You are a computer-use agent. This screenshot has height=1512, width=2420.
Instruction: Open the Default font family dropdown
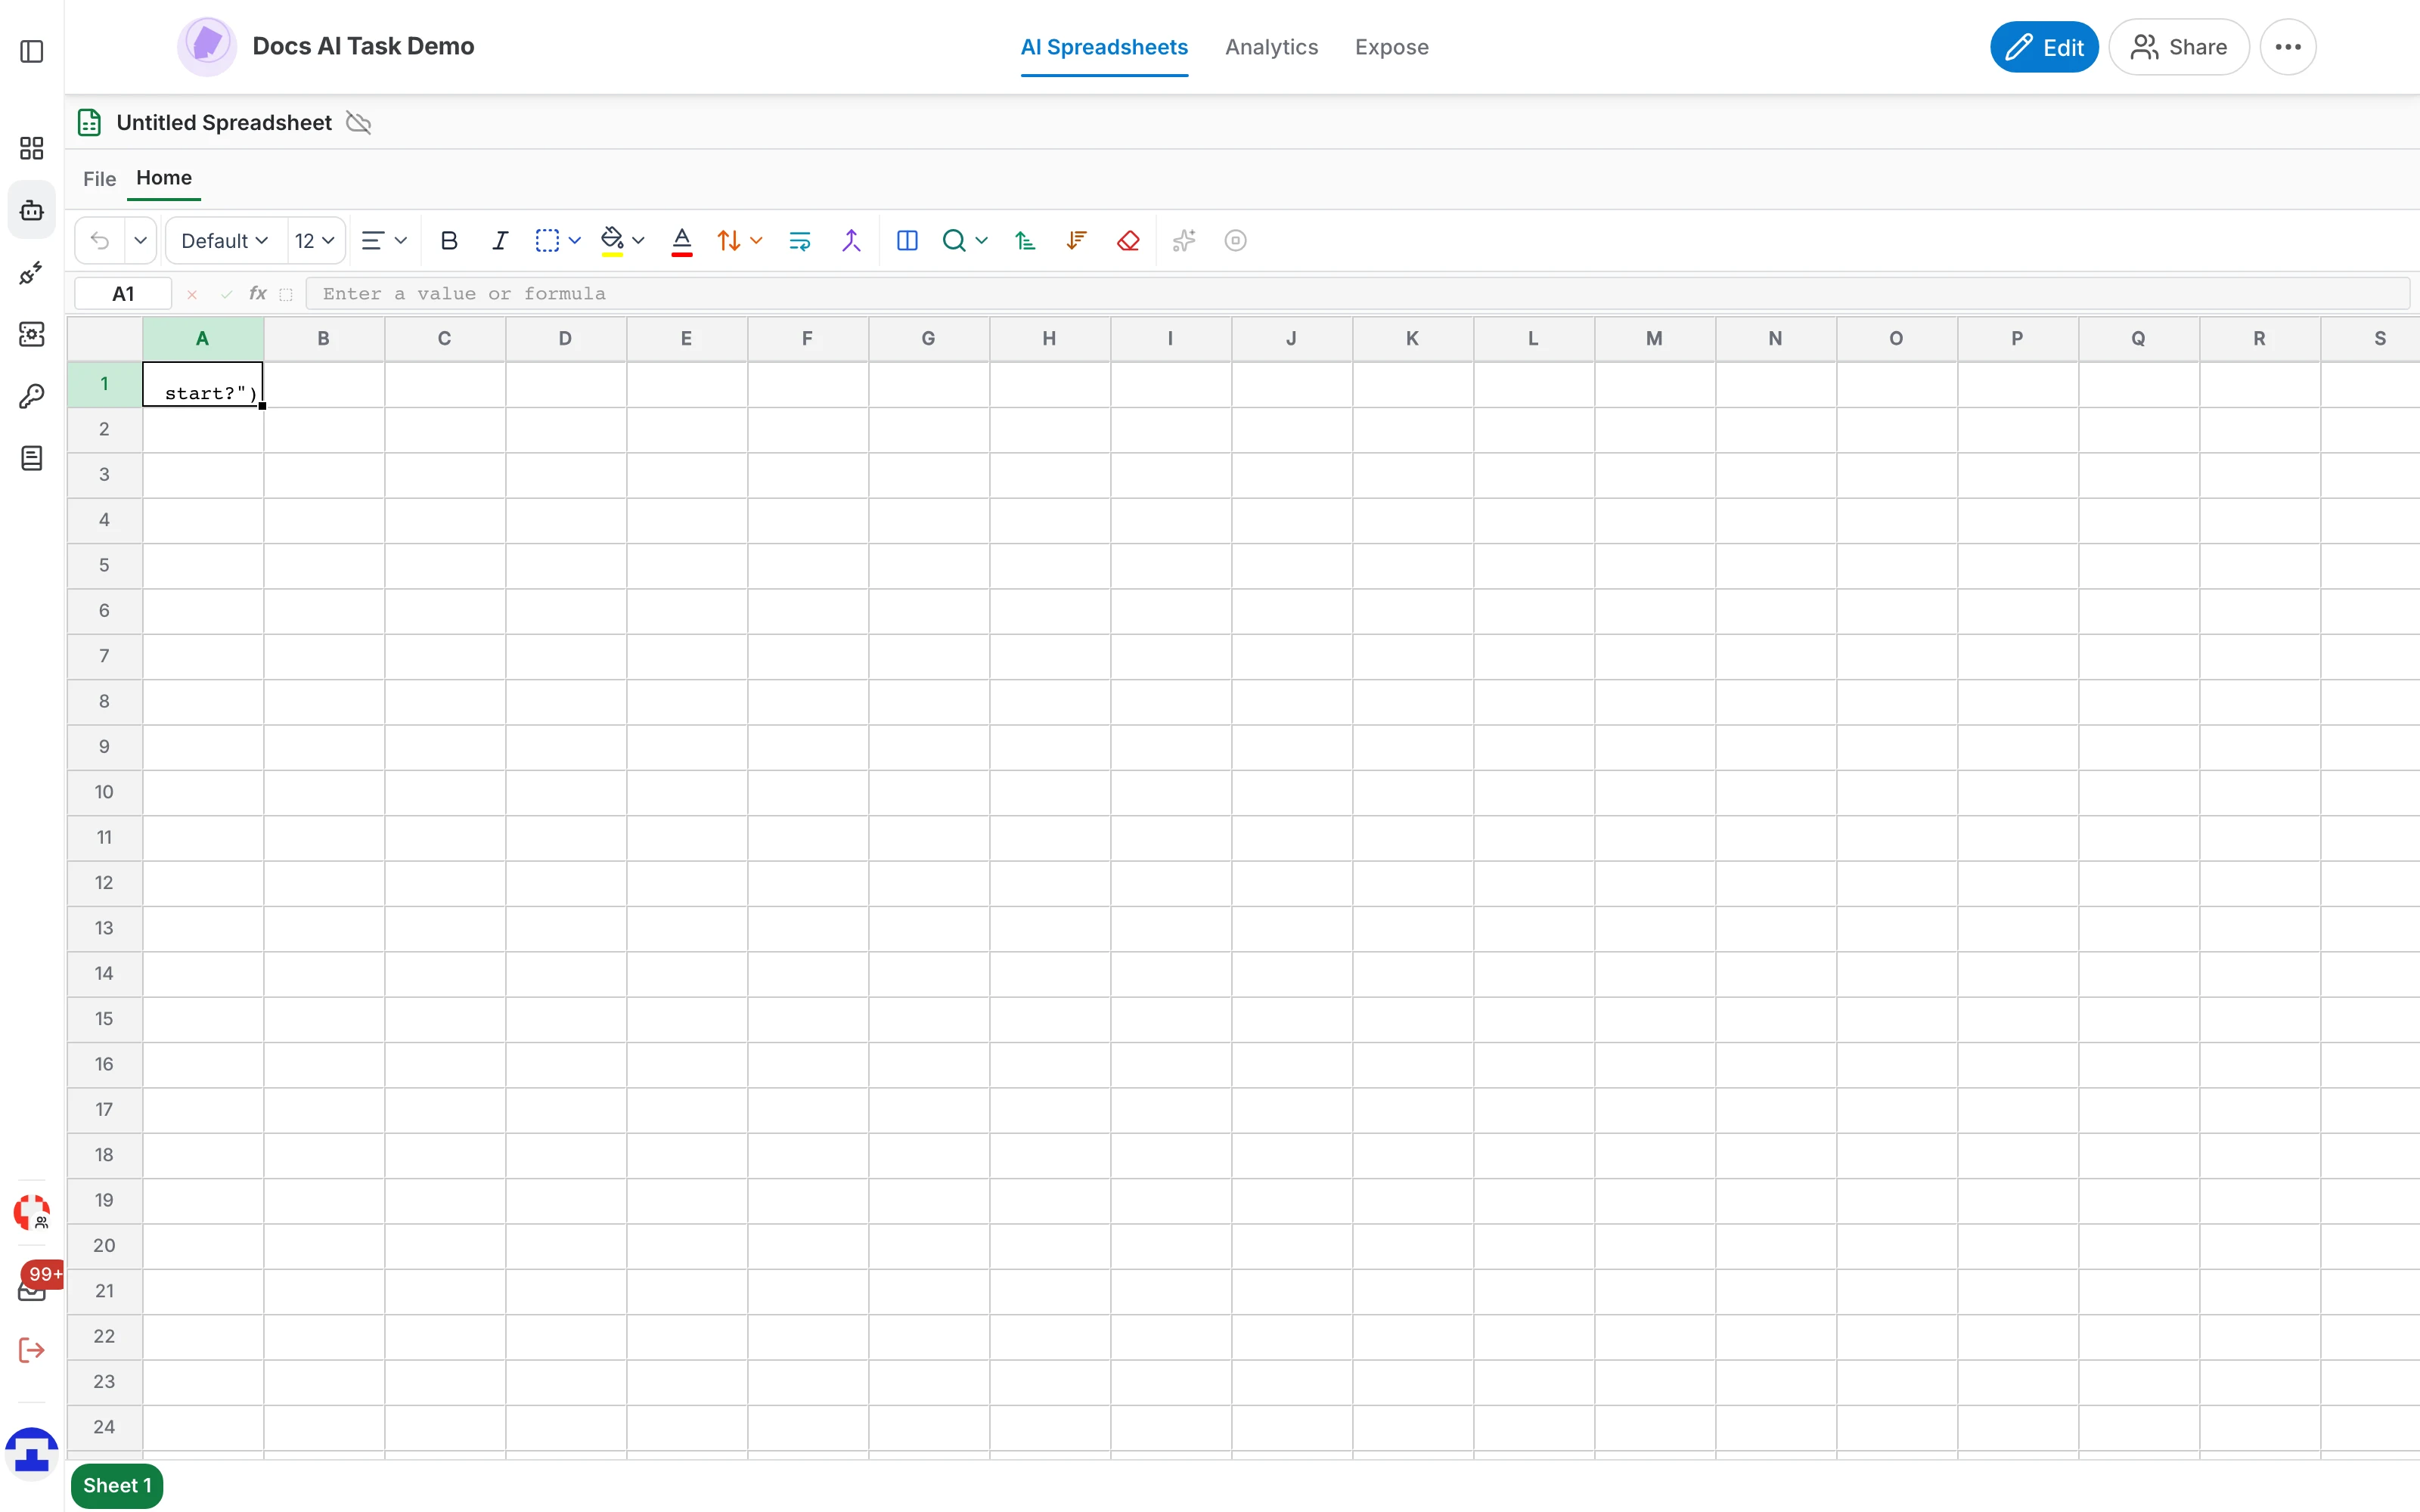[x=225, y=241]
